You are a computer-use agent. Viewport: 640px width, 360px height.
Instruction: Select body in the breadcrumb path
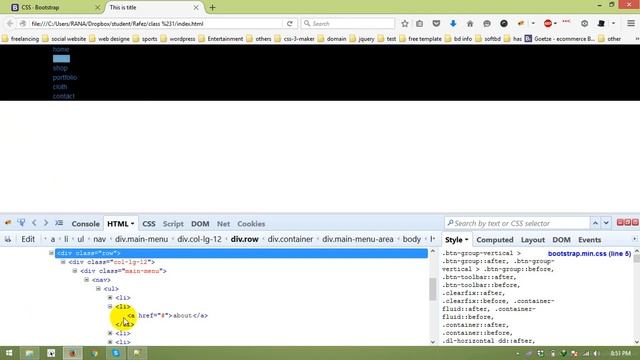pyautogui.click(x=411, y=239)
